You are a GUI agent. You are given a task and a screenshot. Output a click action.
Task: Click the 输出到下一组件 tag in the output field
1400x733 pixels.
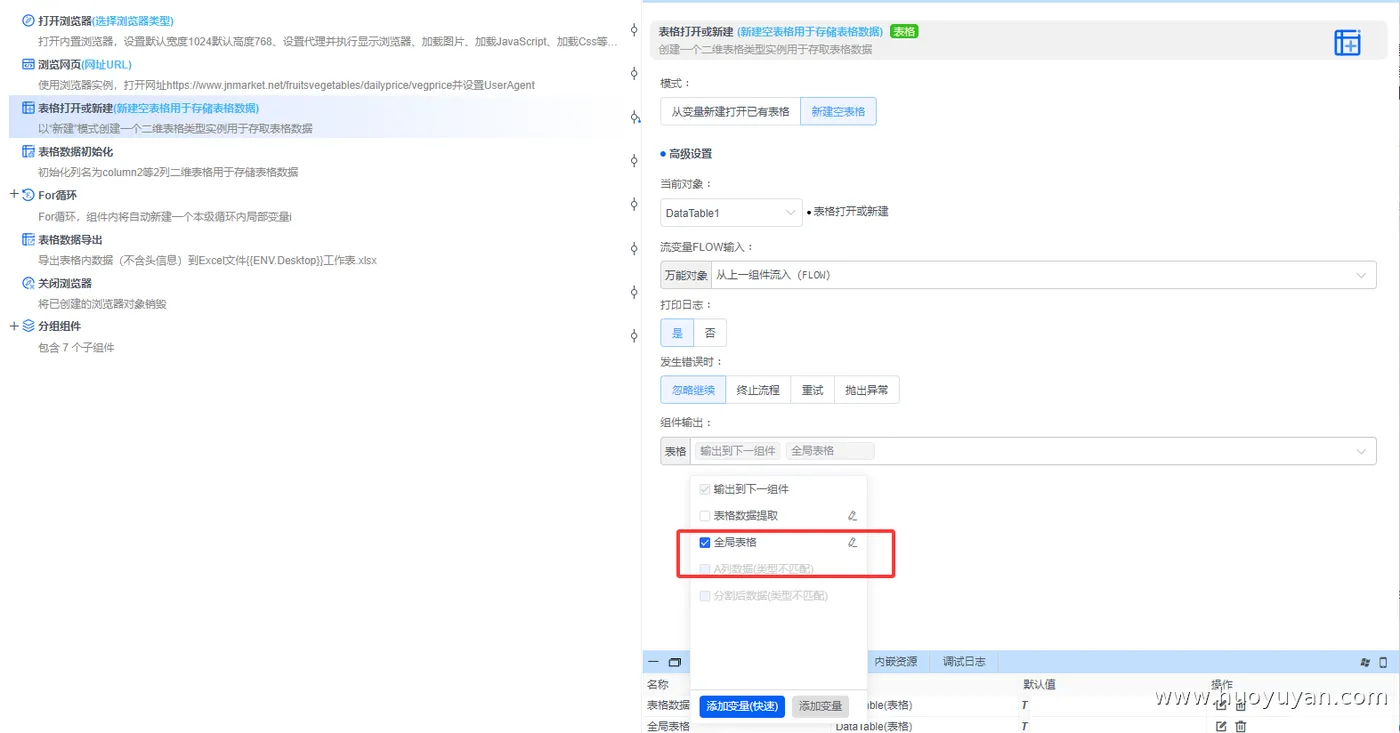pyautogui.click(x=738, y=451)
